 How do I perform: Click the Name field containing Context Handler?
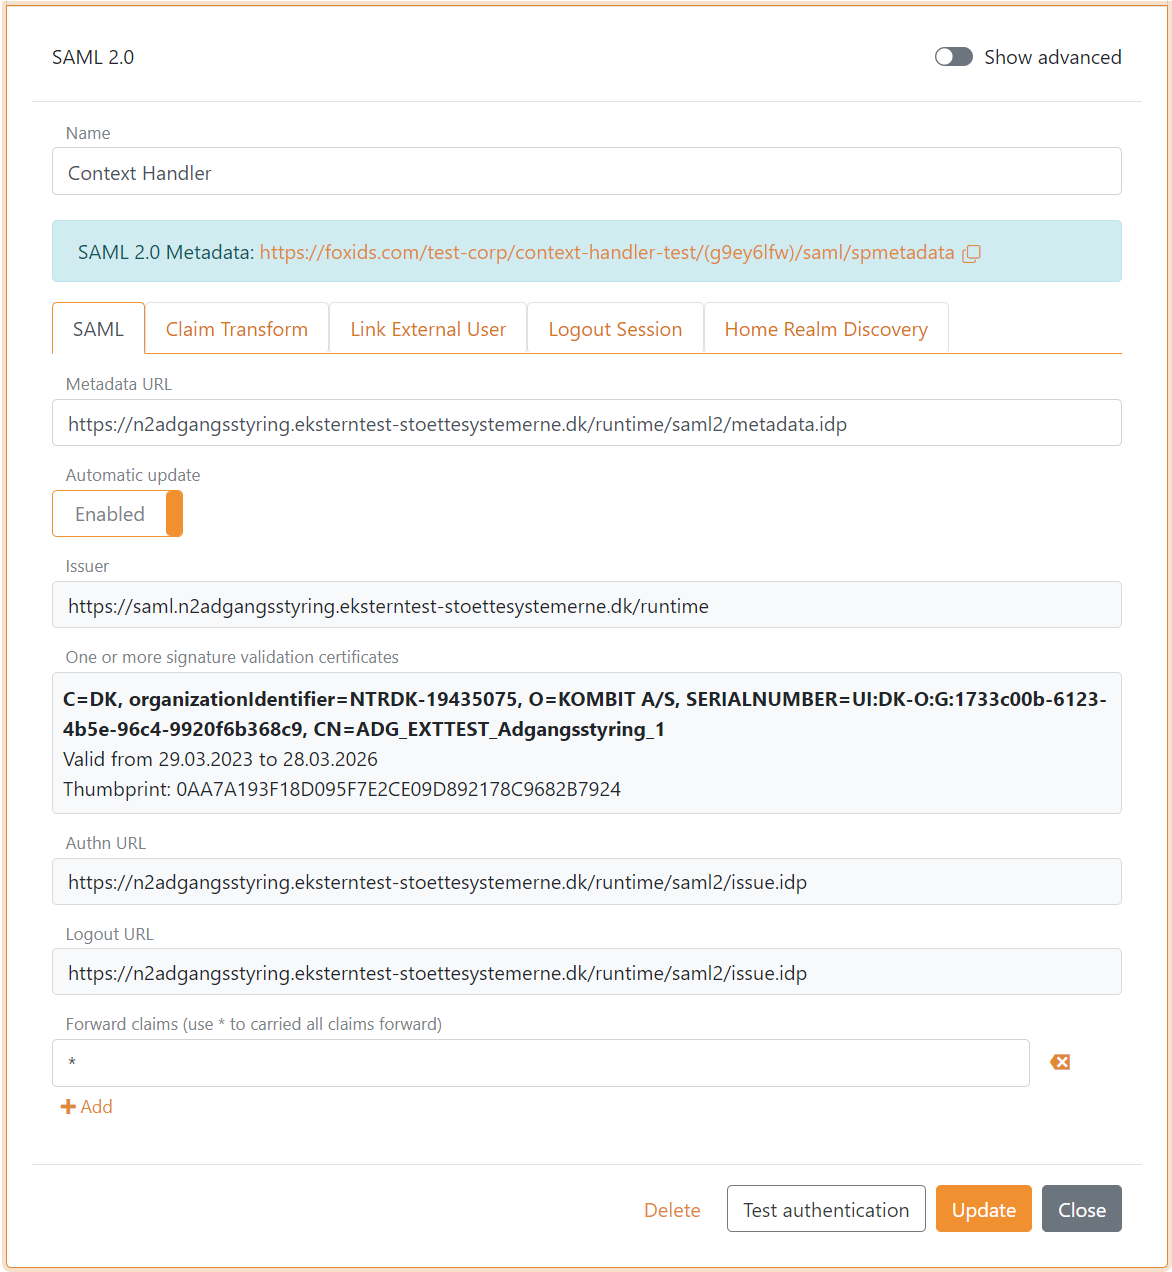pyautogui.click(x=586, y=171)
